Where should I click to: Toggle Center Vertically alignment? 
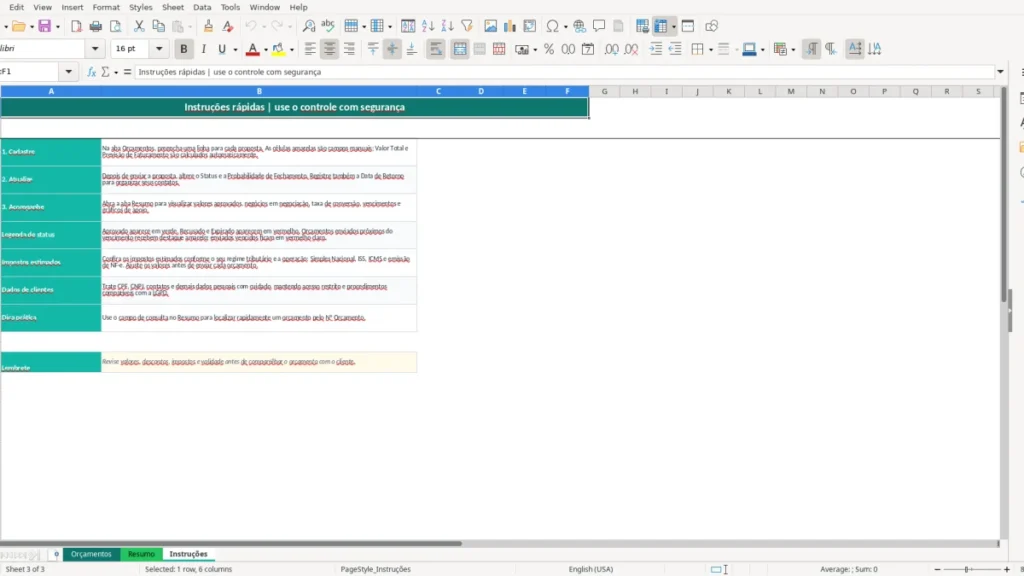click(392, 49)
